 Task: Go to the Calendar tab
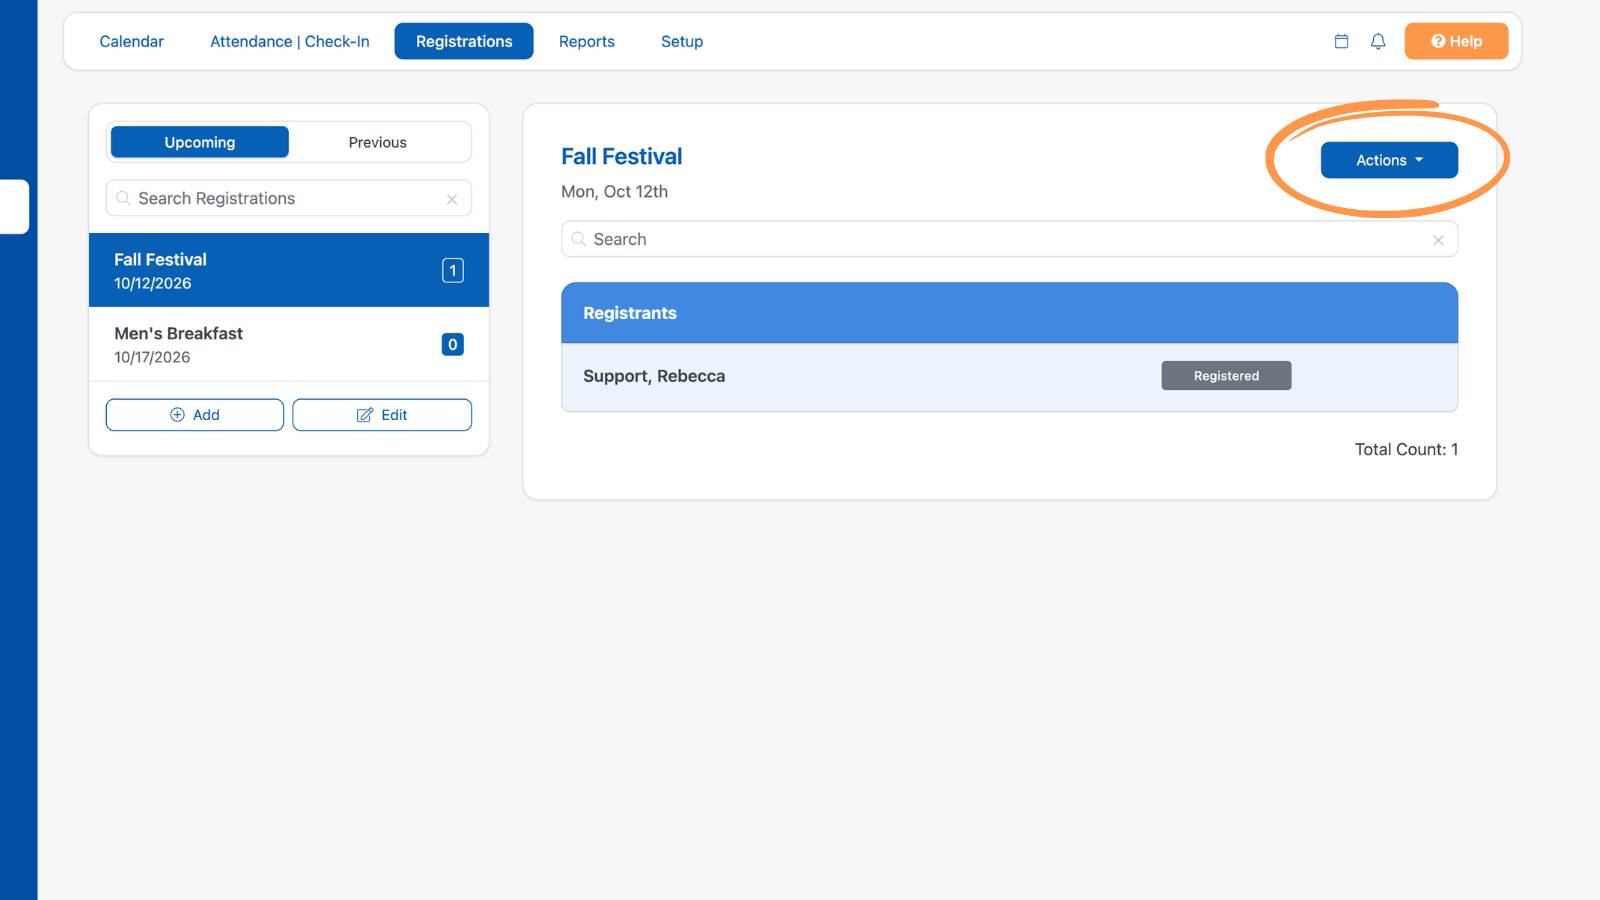click(x=132, y=41)
